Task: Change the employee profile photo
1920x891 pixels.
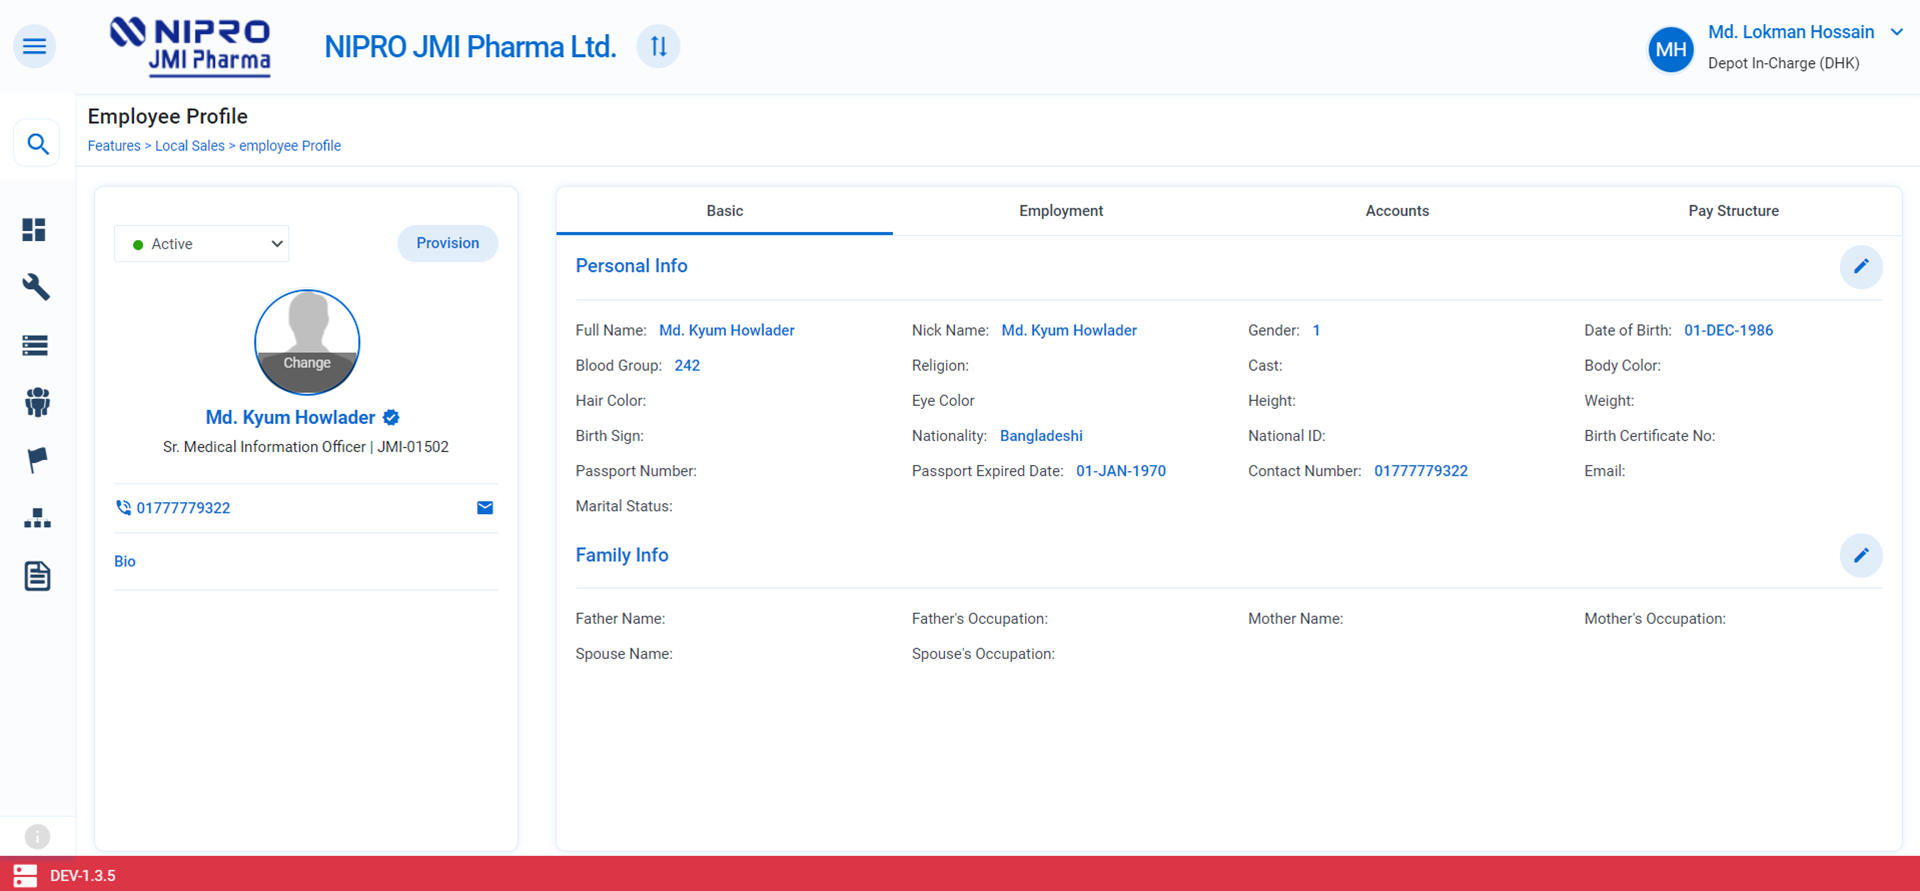Action: pyautogui.click(x=307, y=362)
